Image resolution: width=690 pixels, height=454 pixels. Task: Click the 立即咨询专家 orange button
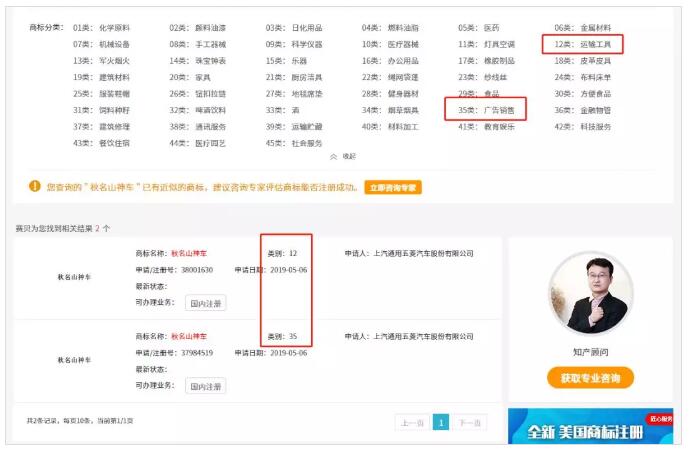[392, 187]
